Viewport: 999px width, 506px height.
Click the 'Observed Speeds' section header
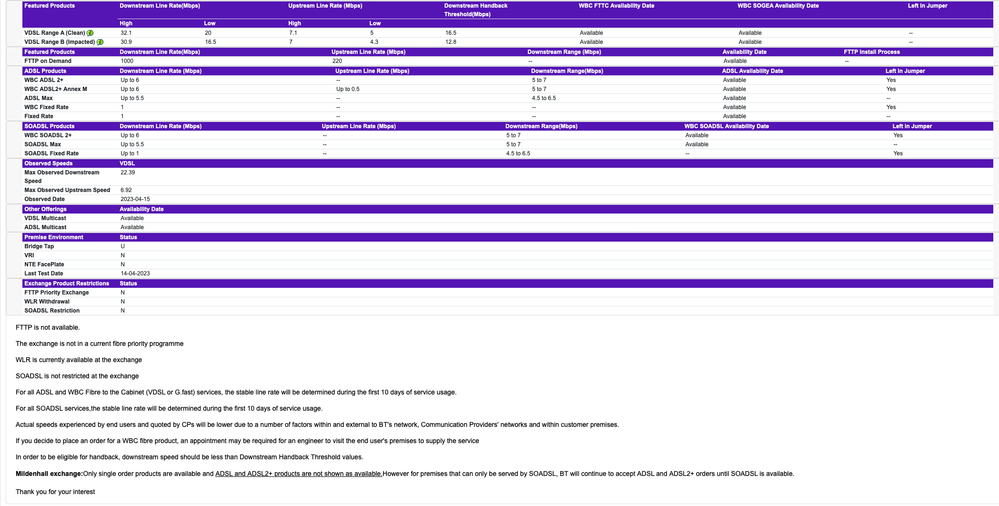48,163
